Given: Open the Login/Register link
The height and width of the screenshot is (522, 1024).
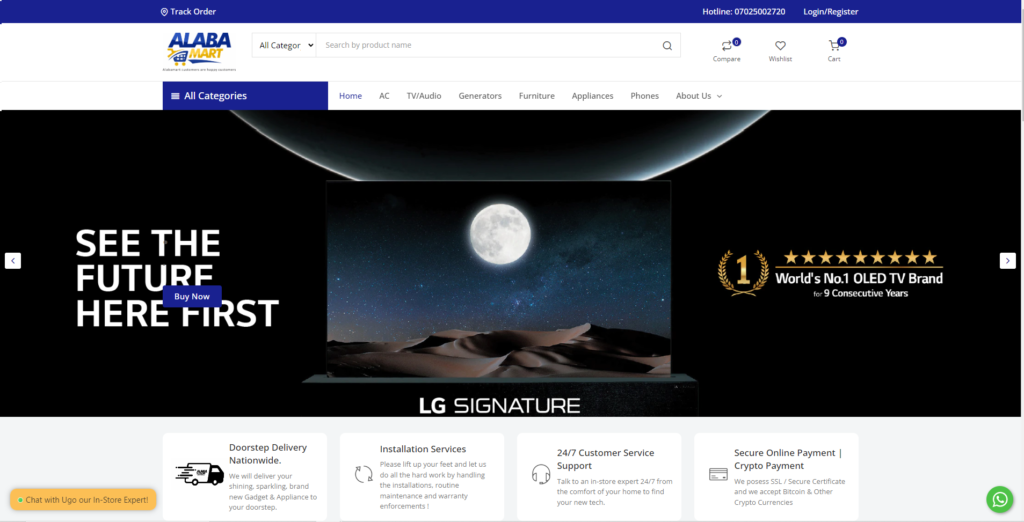Looking at the screenshot, I should 831,12.
